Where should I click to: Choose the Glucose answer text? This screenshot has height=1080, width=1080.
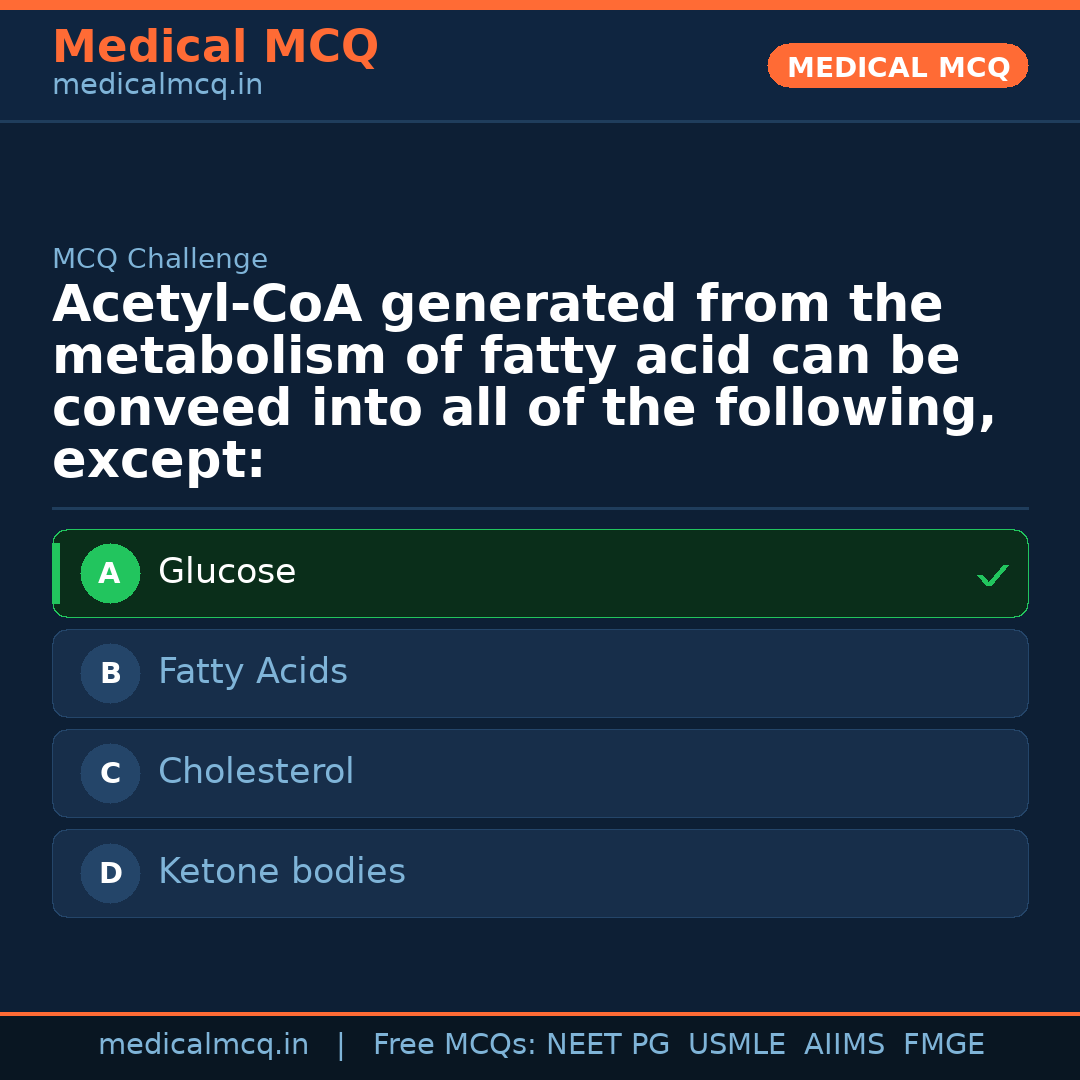click(227, 572)
